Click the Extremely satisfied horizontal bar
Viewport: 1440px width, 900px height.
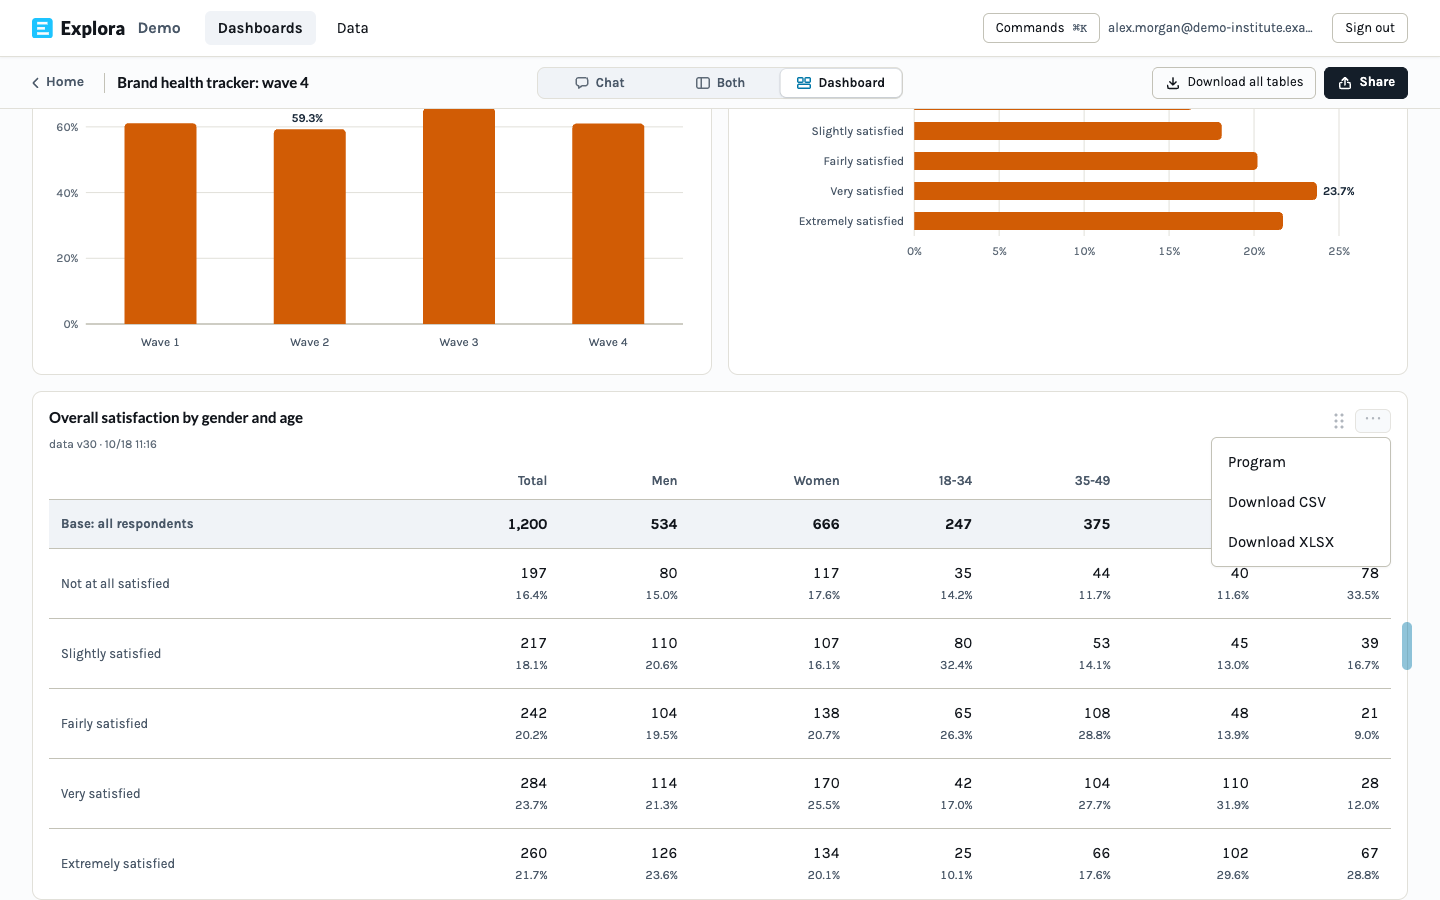(x=1098, y=221)
